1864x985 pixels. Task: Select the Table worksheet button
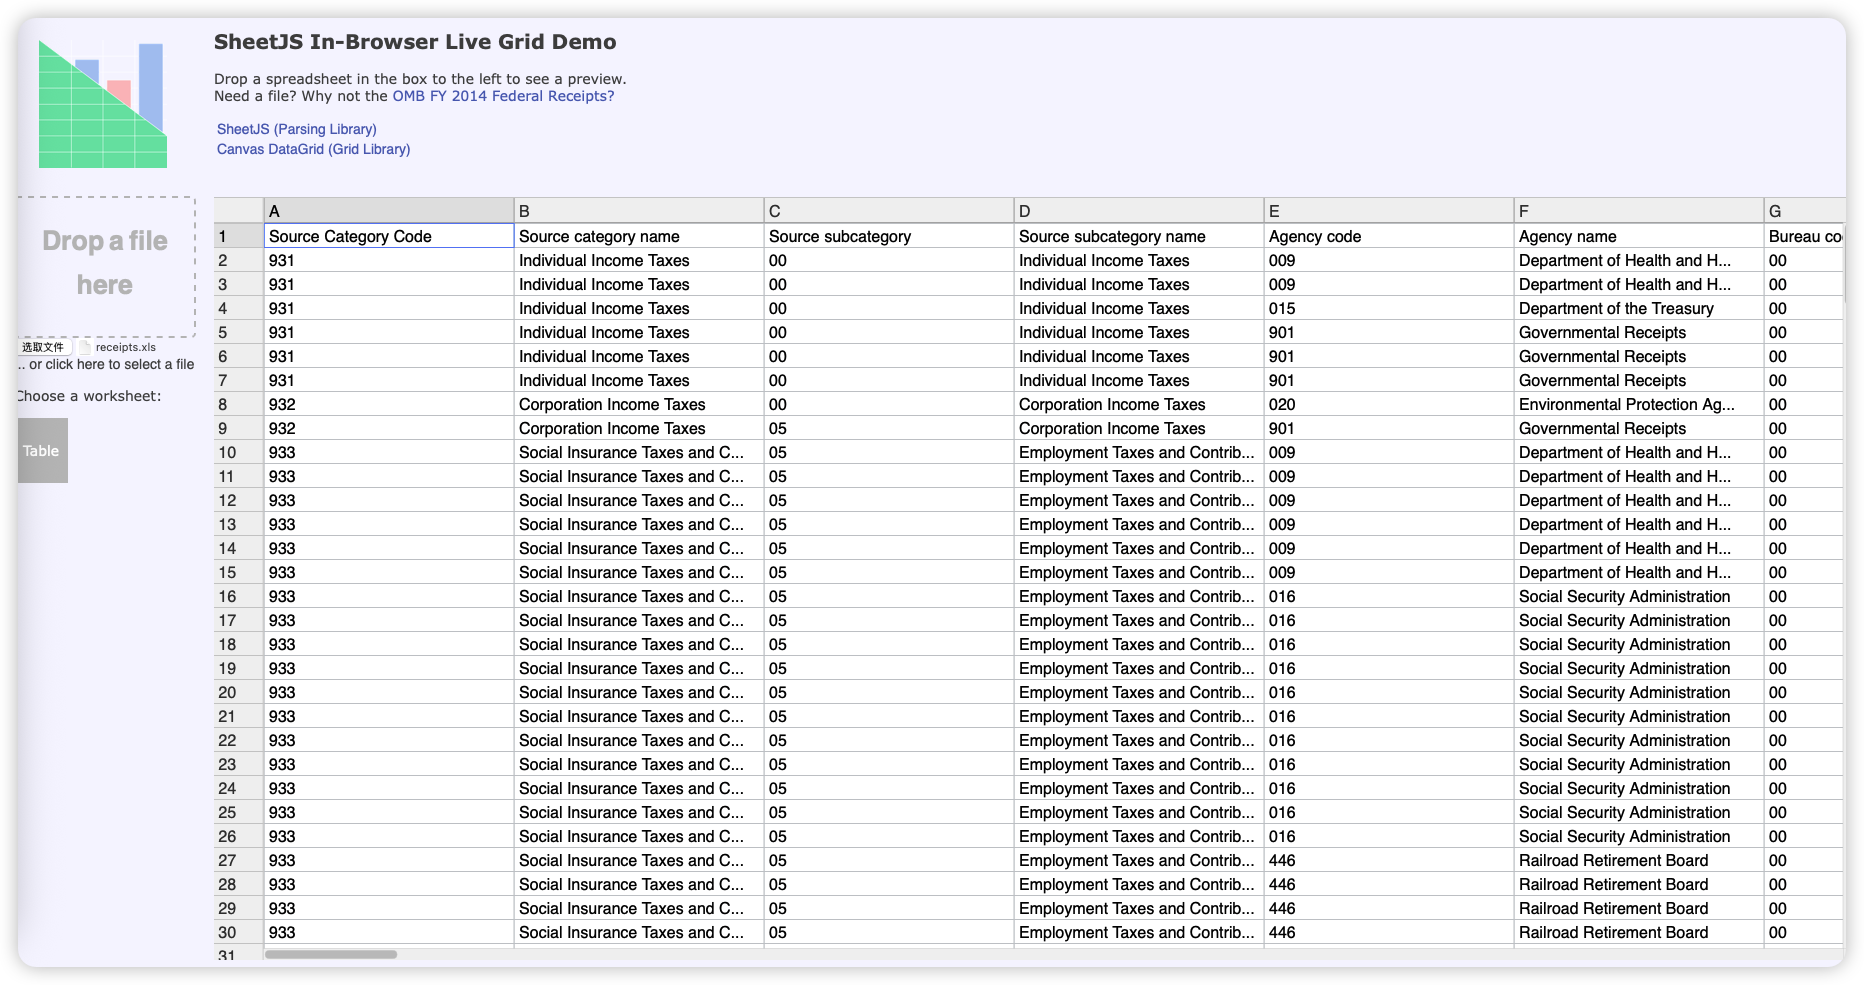click(x=42, y=451)
